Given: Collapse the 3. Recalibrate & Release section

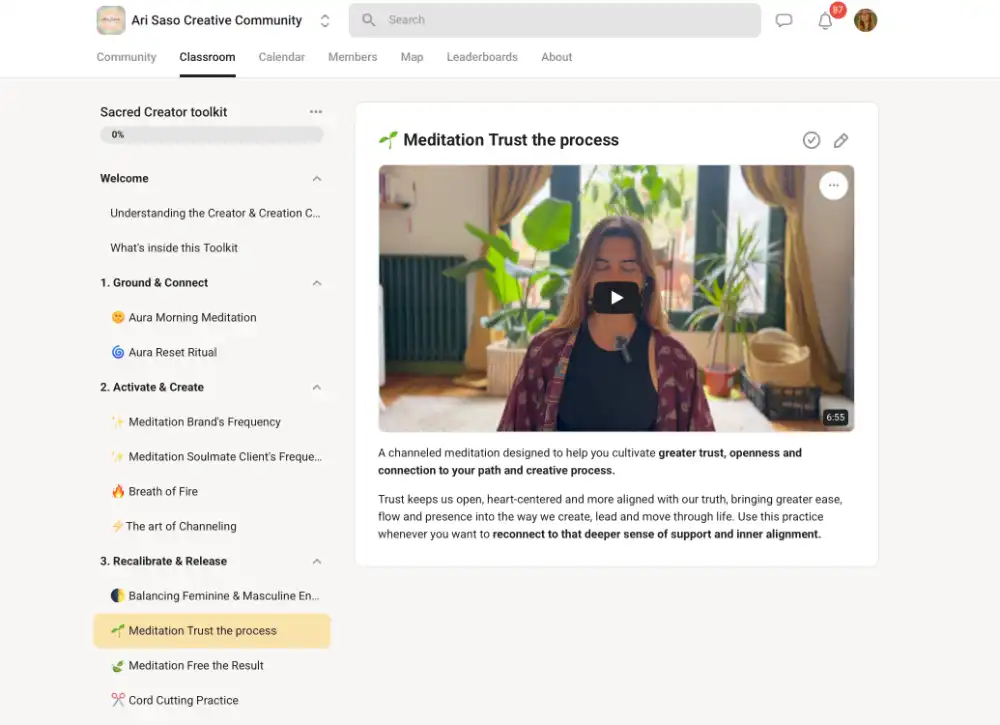Looking at the screenshot, I should coord(317,562).
